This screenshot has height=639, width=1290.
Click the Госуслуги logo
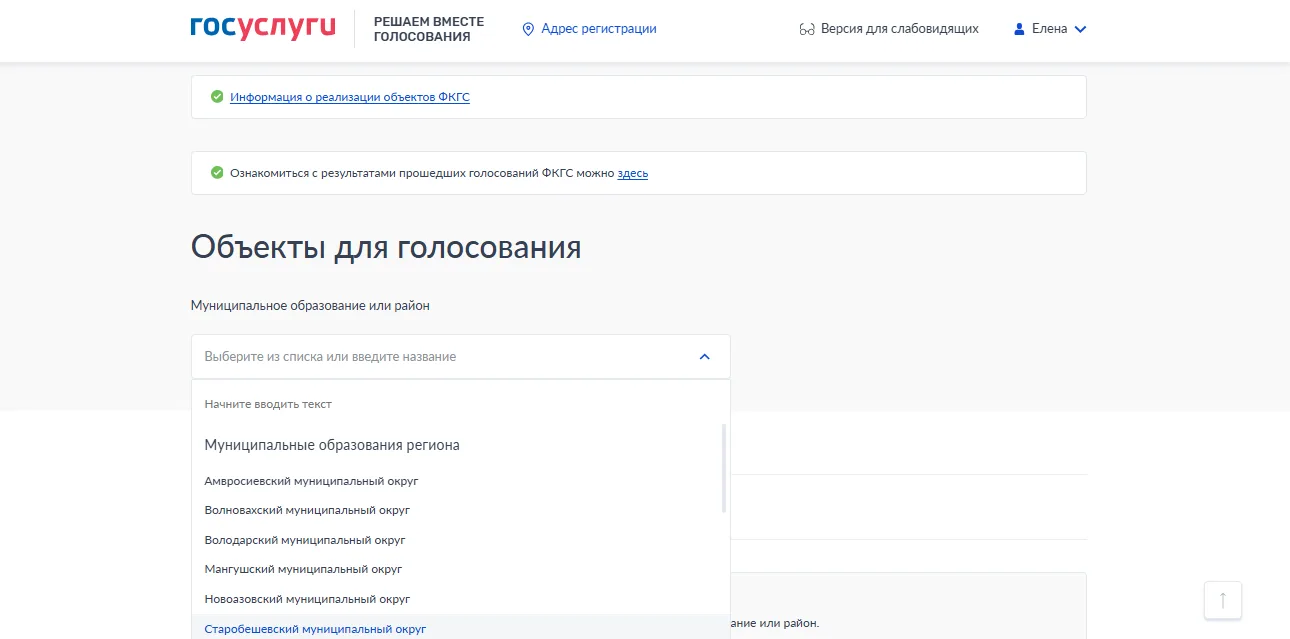(x=262, y=29)
